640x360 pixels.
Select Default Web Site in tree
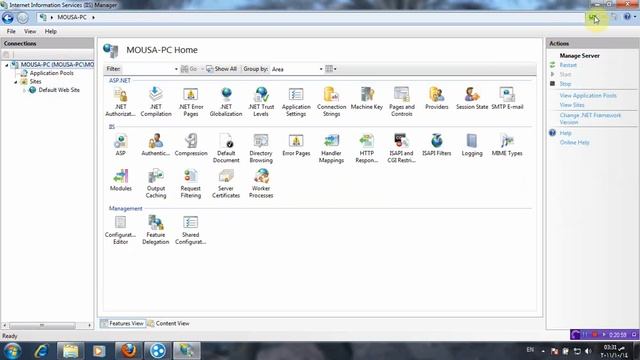tap(59, 90)
